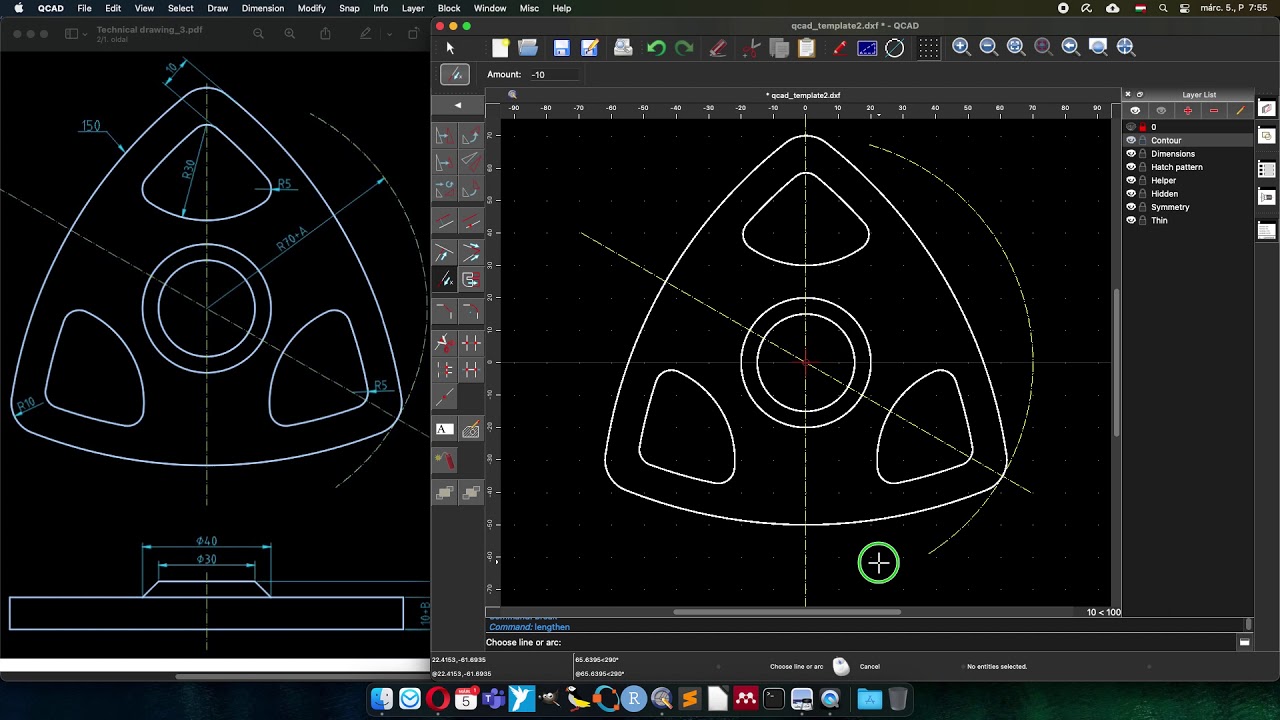Choose the Trim tool in modify toolbar
Image resolution: width=1280 pixels, height=720 pixels.
click(x=445, y=253)
